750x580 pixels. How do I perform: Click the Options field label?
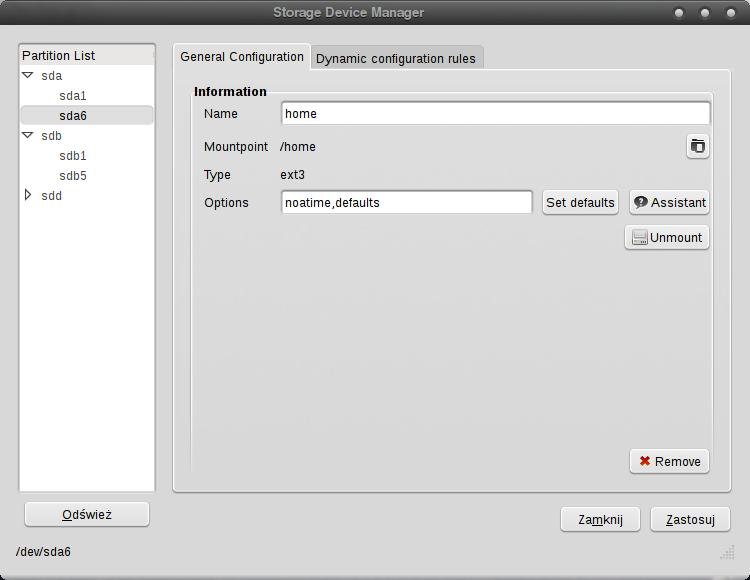226,203
